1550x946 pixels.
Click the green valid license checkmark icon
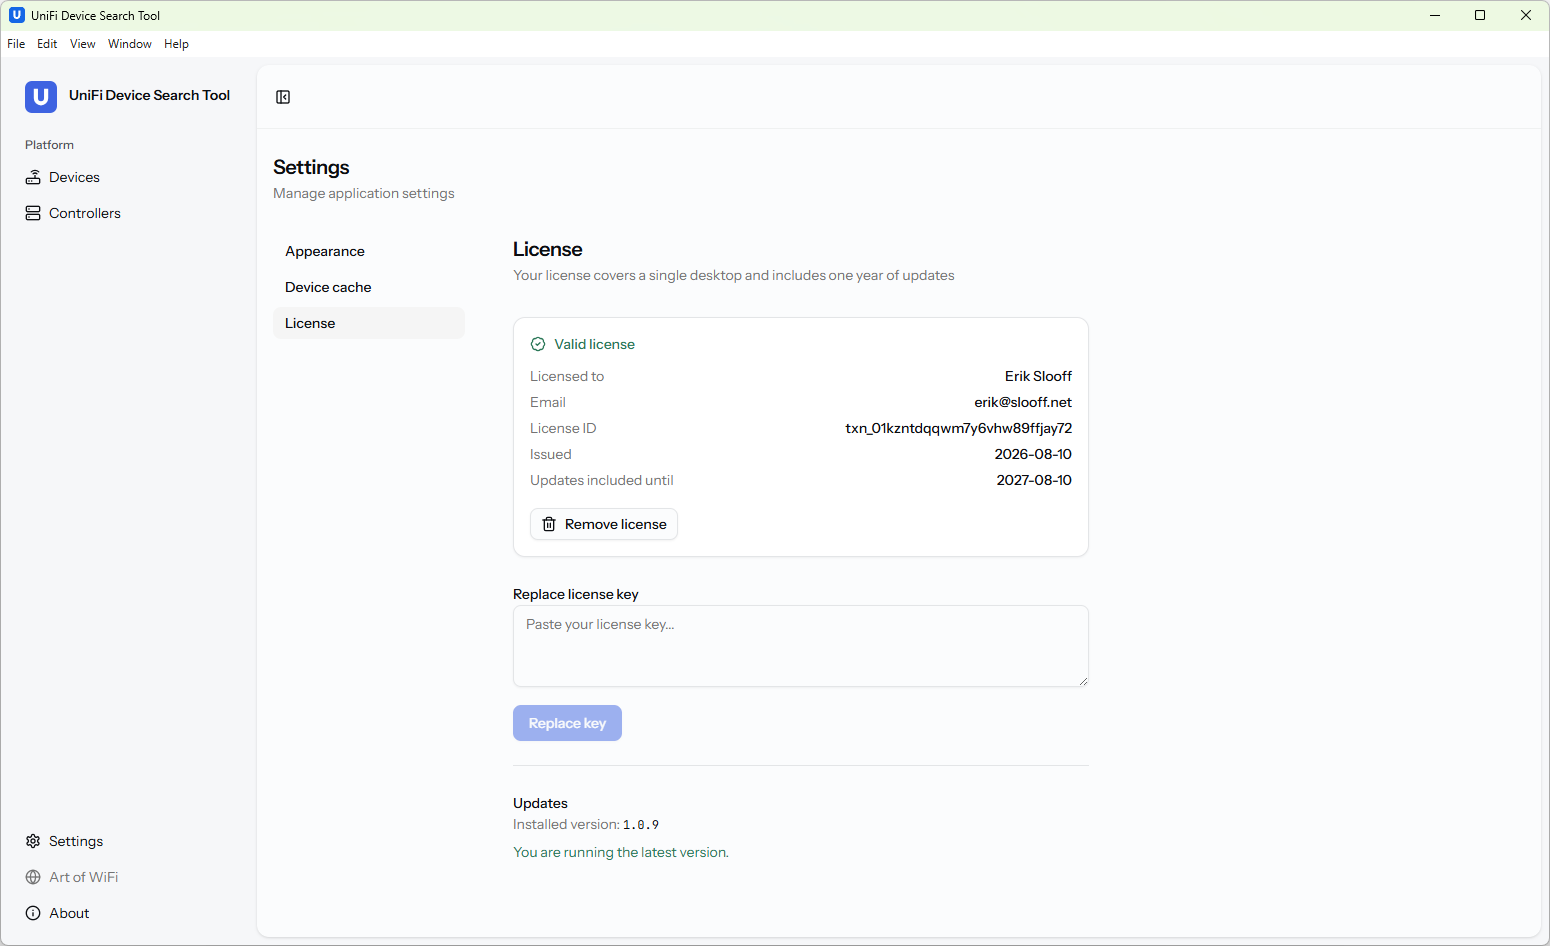click(x=538, y=344)
